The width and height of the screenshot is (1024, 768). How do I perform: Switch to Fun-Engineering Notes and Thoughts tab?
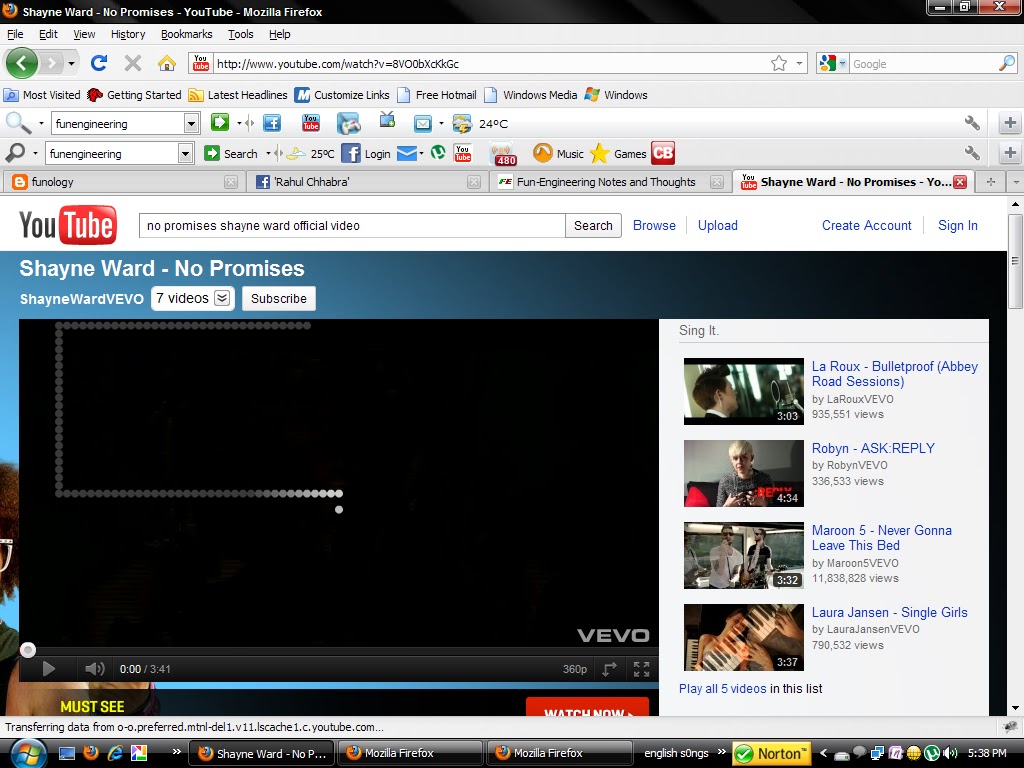point(610,182)
